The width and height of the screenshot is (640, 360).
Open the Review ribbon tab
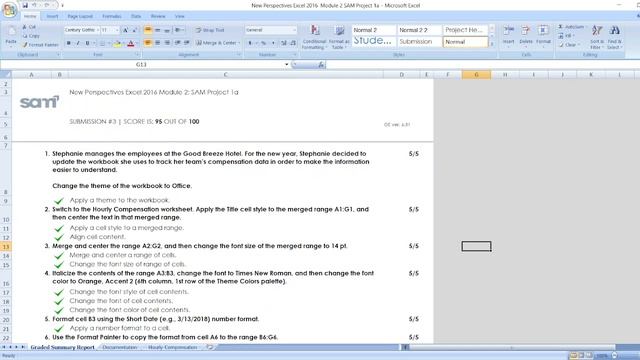(x=158, y=16)
